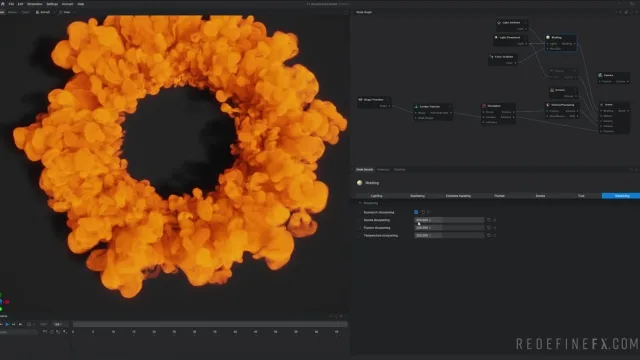The image size is (640, 360).
Task: Open the Default layout dropdown
Action: click(x=44, y=12)
